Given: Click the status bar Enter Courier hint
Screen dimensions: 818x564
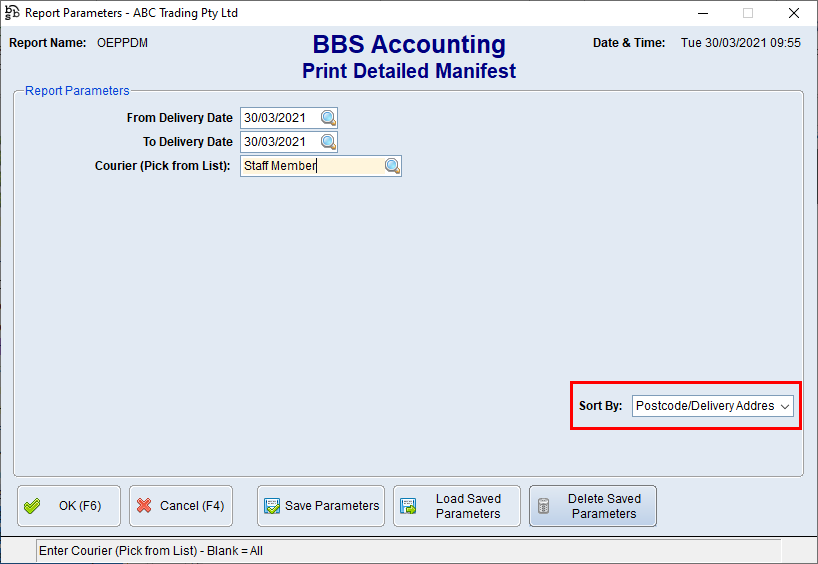Looking at the screenshot, I should click(x=150, y=550).
